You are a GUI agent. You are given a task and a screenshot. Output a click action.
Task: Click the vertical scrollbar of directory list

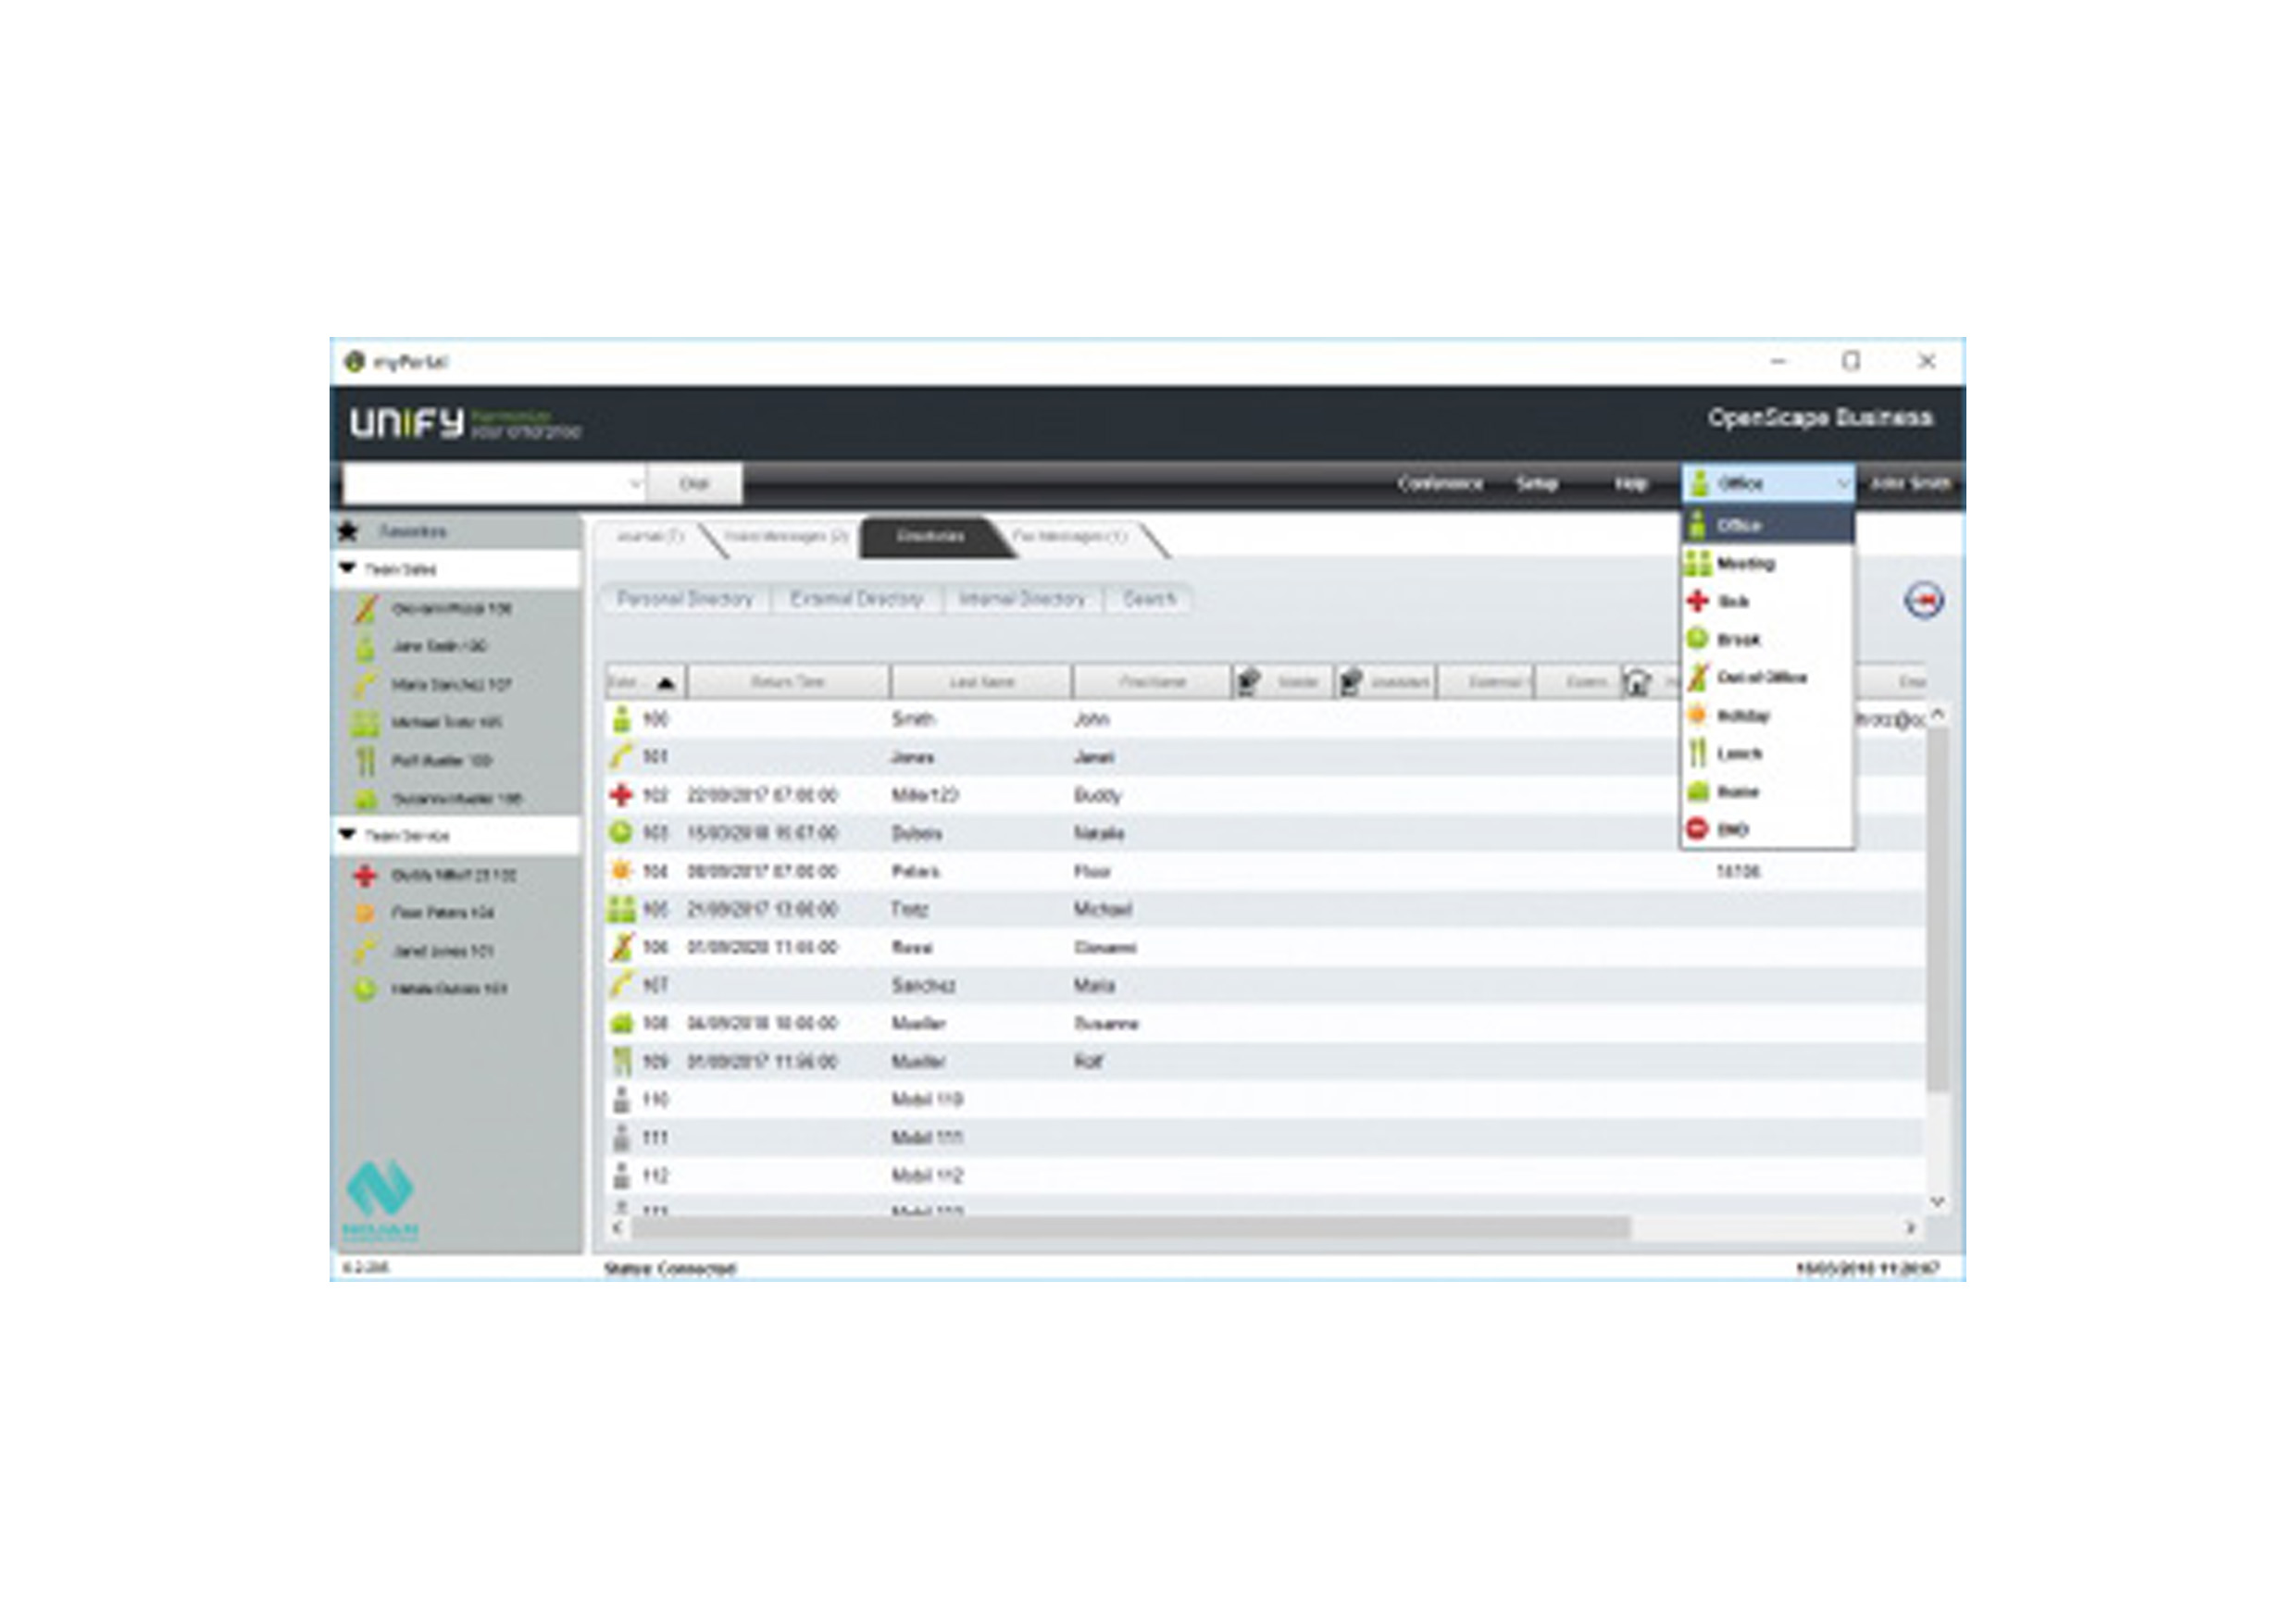(x=1936, y=908)
